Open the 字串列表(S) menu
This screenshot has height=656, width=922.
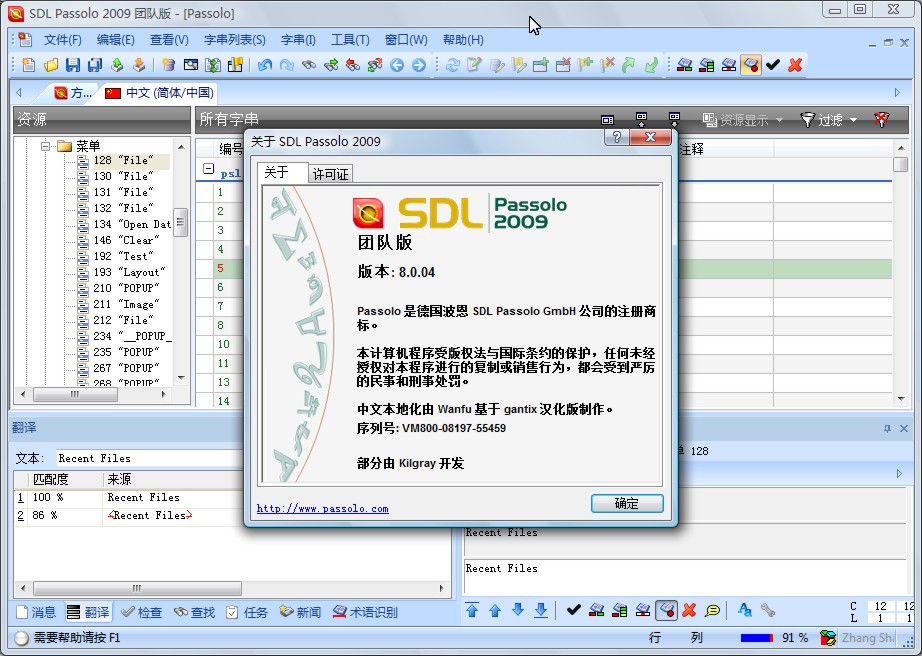tap(235, 39)
